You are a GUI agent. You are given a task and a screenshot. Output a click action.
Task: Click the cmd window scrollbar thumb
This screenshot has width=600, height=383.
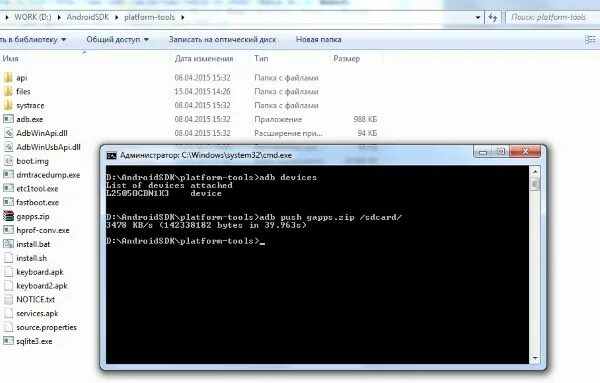pos(535,184)
